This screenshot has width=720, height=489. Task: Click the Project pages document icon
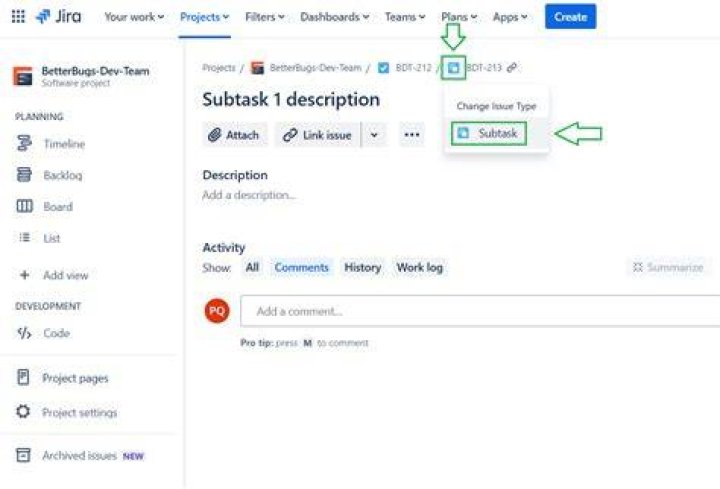click(23, 377)
